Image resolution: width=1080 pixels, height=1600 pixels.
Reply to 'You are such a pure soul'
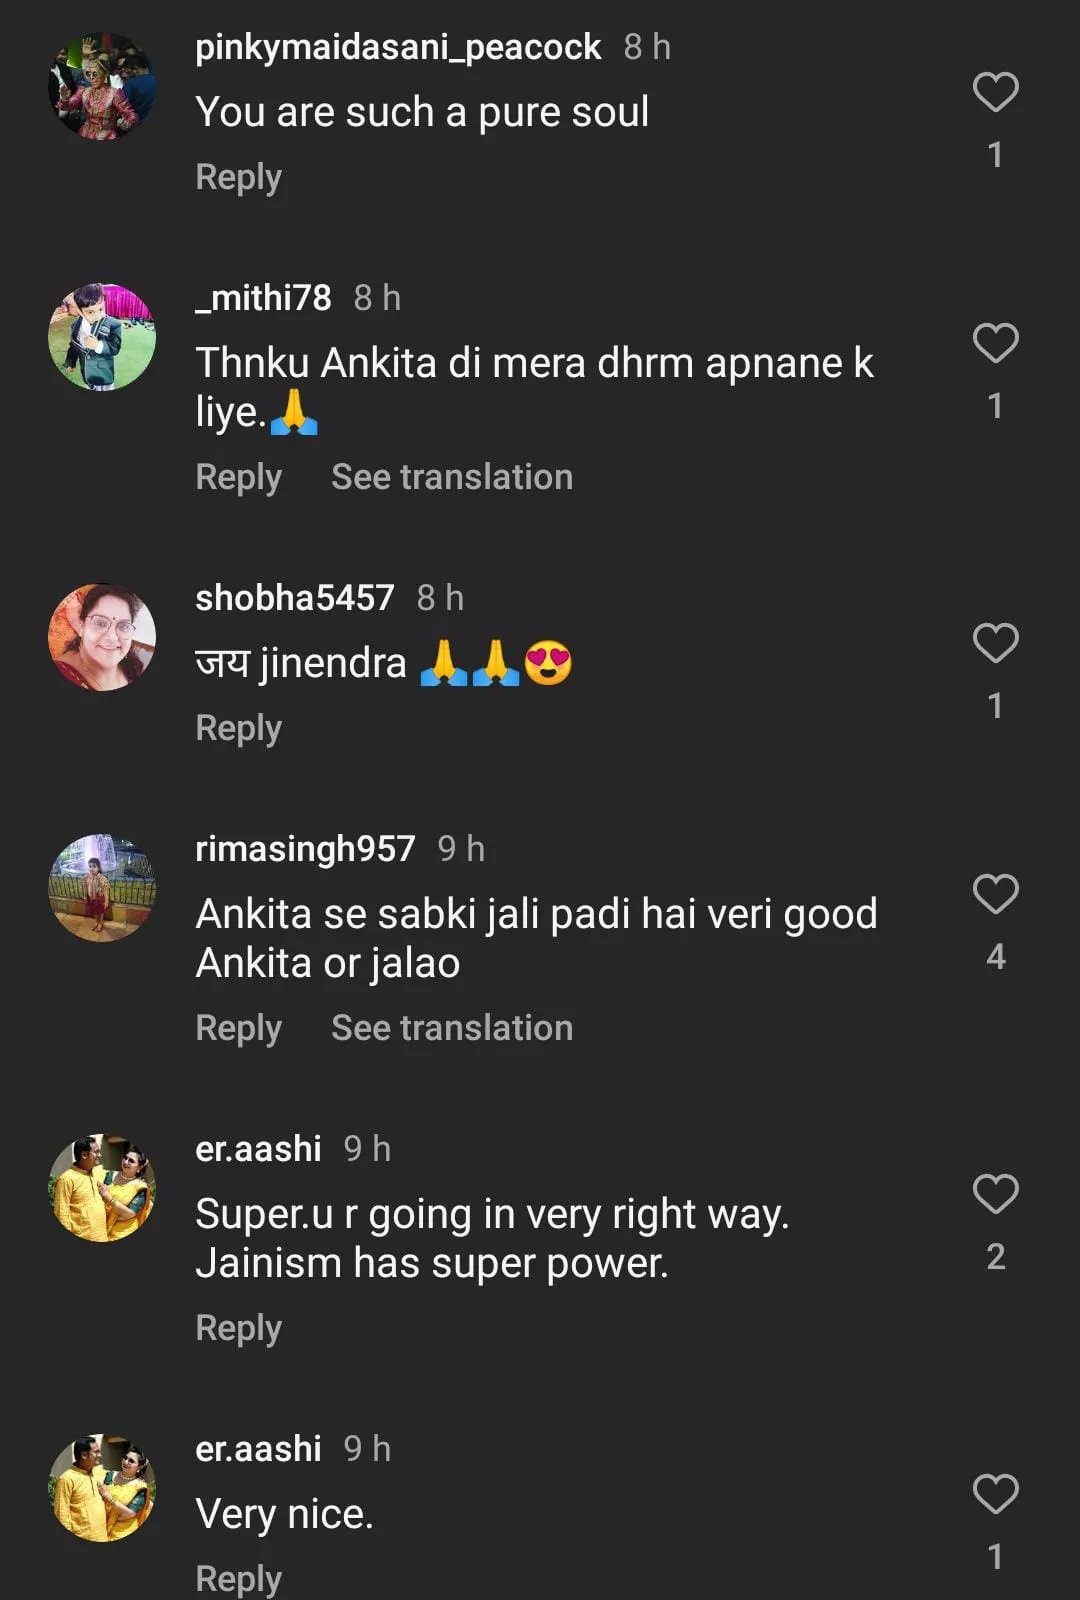[238, 177]
